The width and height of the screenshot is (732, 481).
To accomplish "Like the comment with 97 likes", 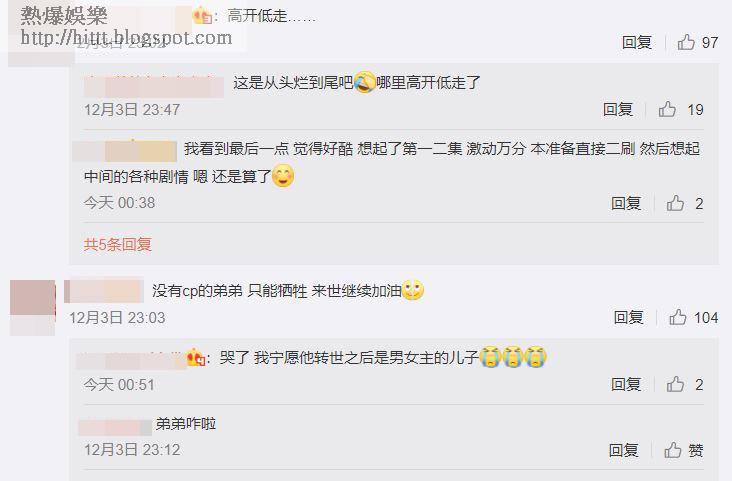I will coord(686,42).
